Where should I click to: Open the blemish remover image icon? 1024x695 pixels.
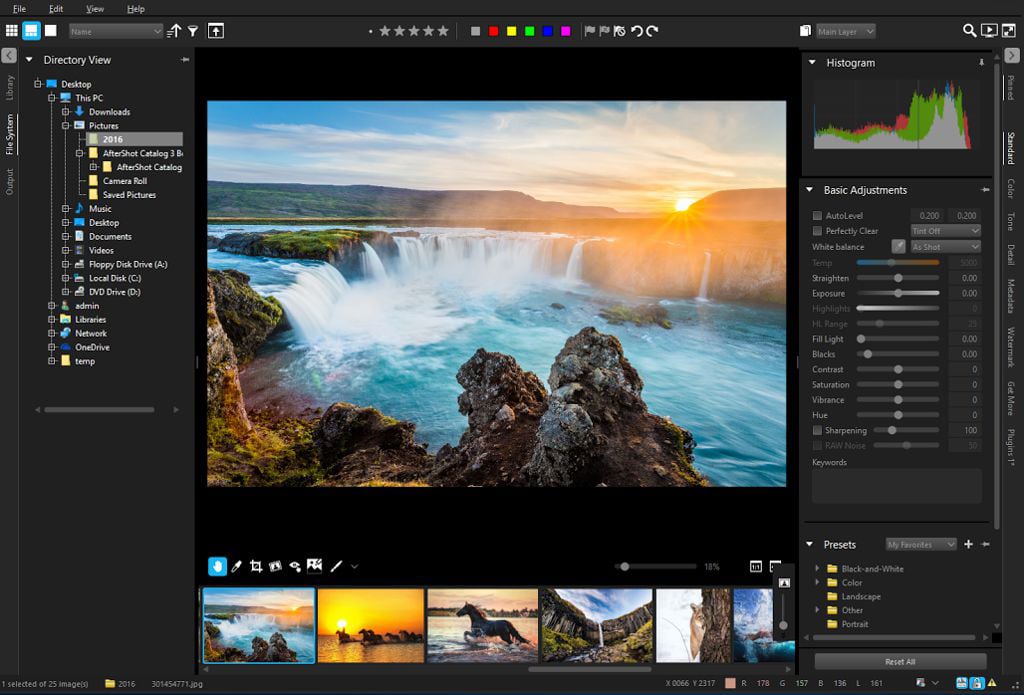point(315,566)
